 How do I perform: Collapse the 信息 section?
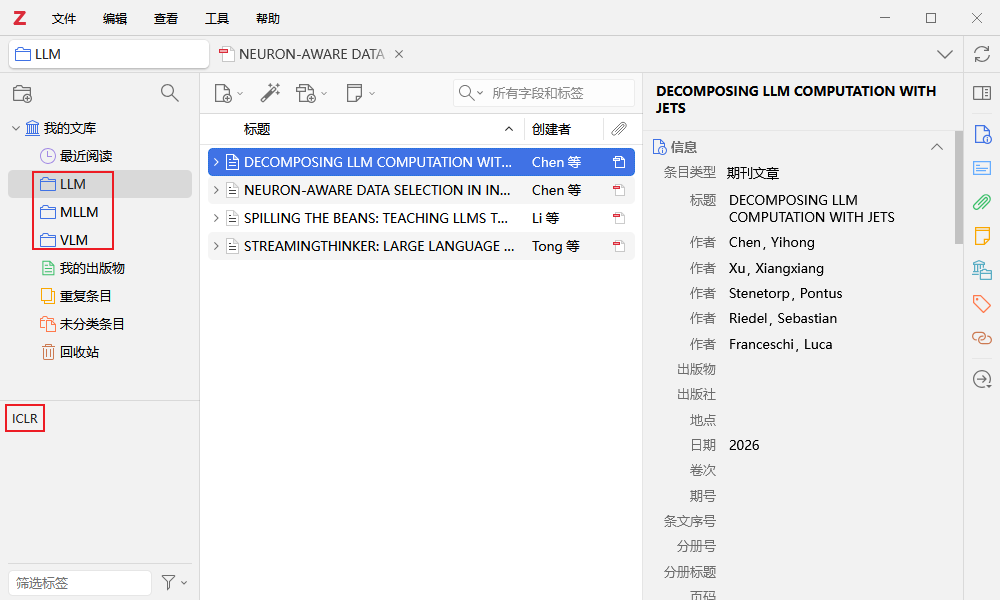[936, 147]
